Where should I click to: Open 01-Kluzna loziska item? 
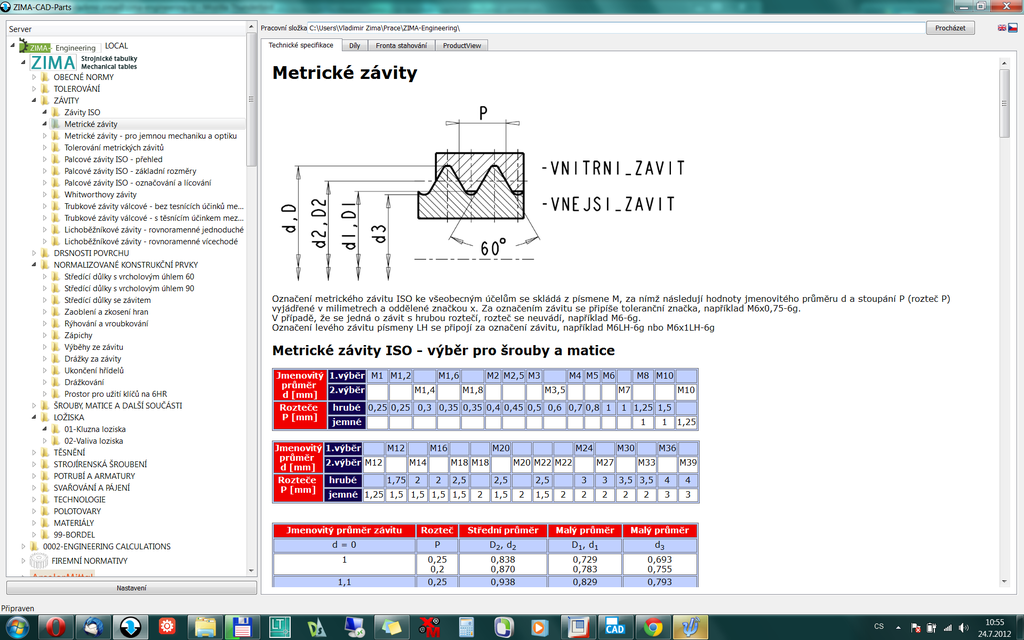coord(95,429)
